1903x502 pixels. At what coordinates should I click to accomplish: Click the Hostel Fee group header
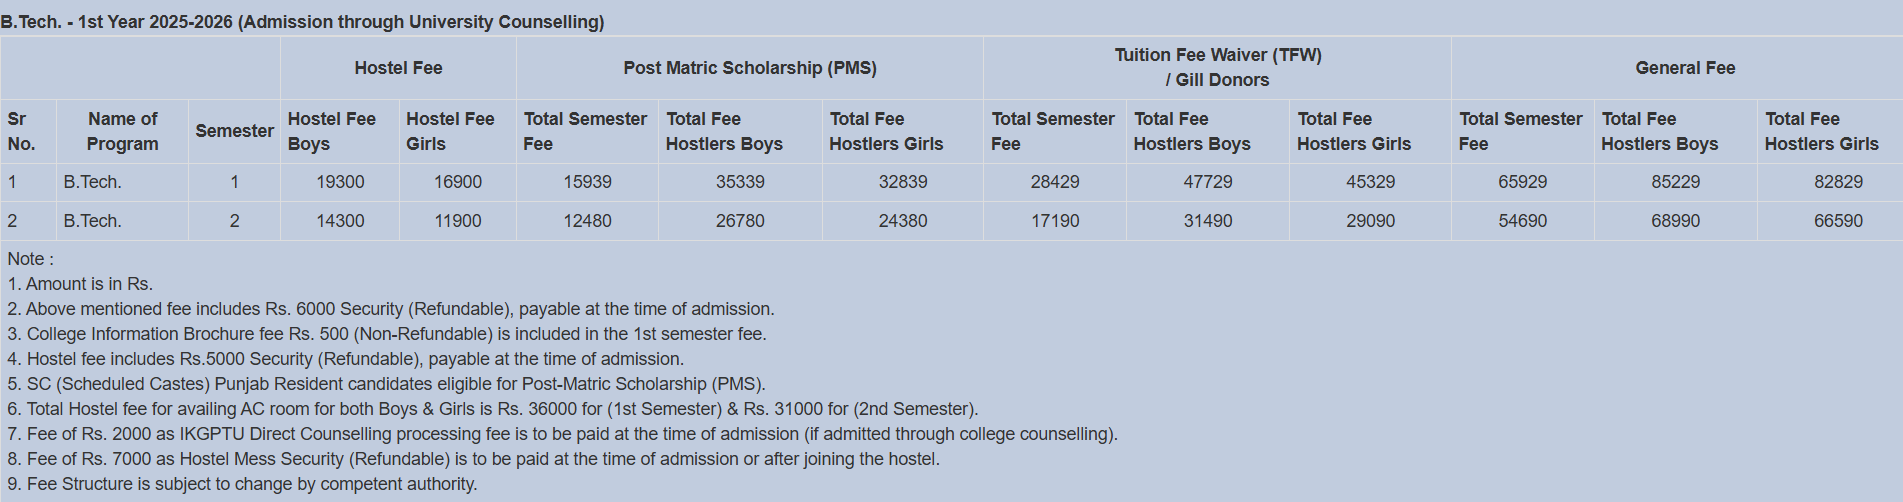coord(398,68)
